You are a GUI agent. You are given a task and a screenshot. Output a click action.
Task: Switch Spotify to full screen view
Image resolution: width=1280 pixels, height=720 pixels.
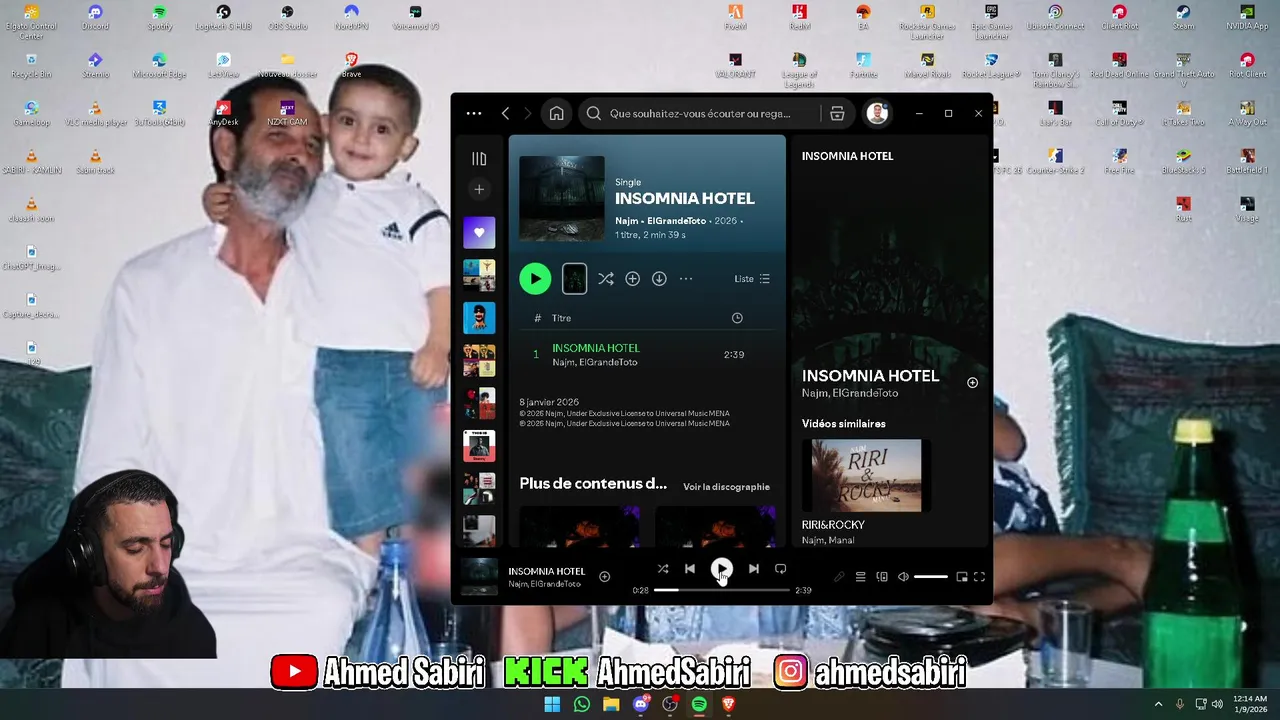[x=980, y=577]
